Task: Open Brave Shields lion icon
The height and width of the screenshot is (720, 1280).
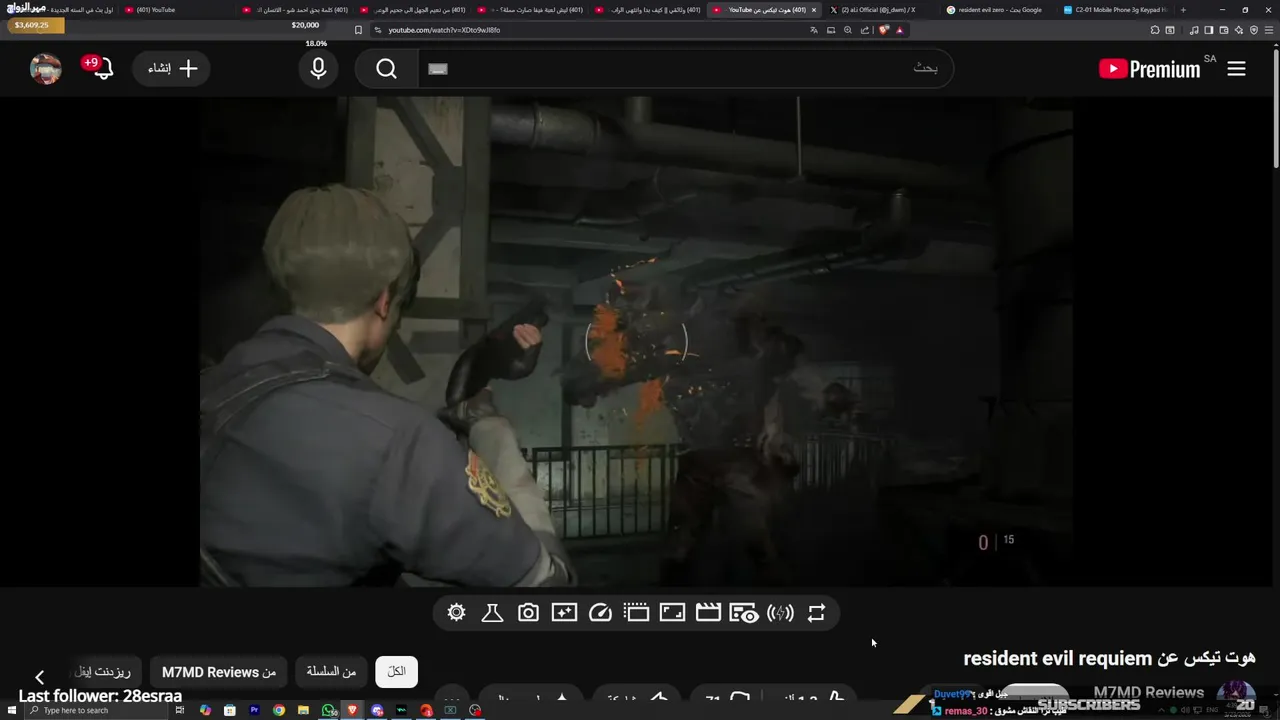Action: pyautogui.click(x=884, y=30)
